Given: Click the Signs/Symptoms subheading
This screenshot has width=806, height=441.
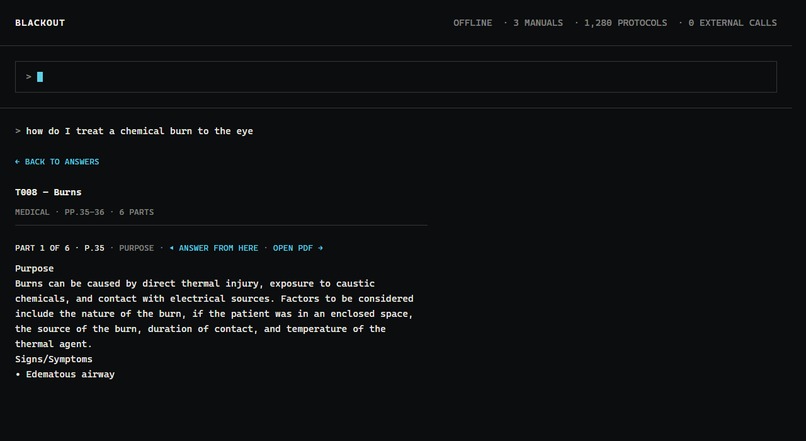Looking at the screenshot, I should (53, 359).
